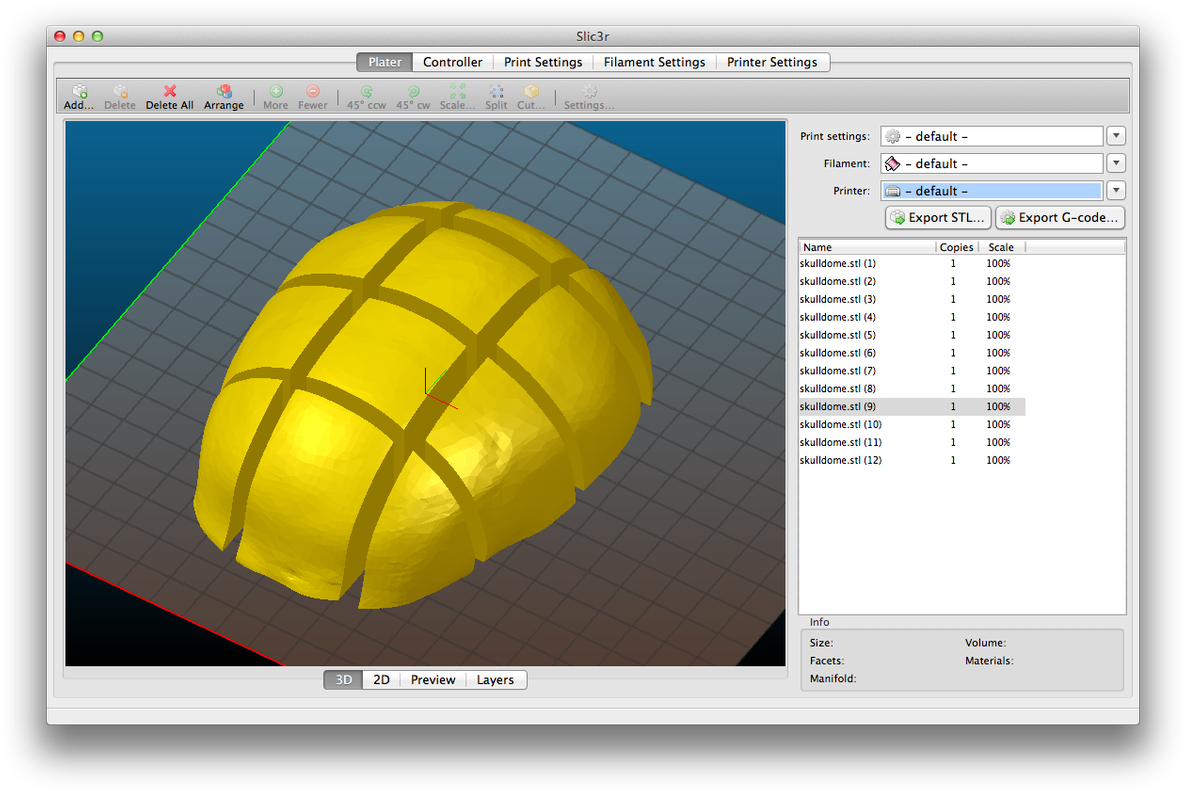Viewport: 1185px width, 791px height.
Task: Click the More copies icon
Action: [276, 92]
